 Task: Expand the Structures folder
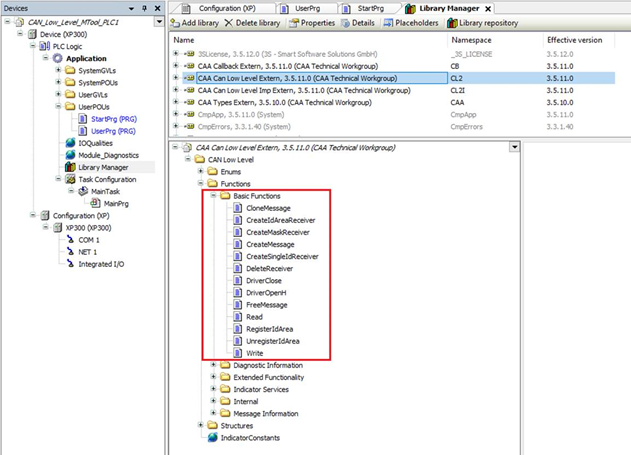(x=198, y=425)
